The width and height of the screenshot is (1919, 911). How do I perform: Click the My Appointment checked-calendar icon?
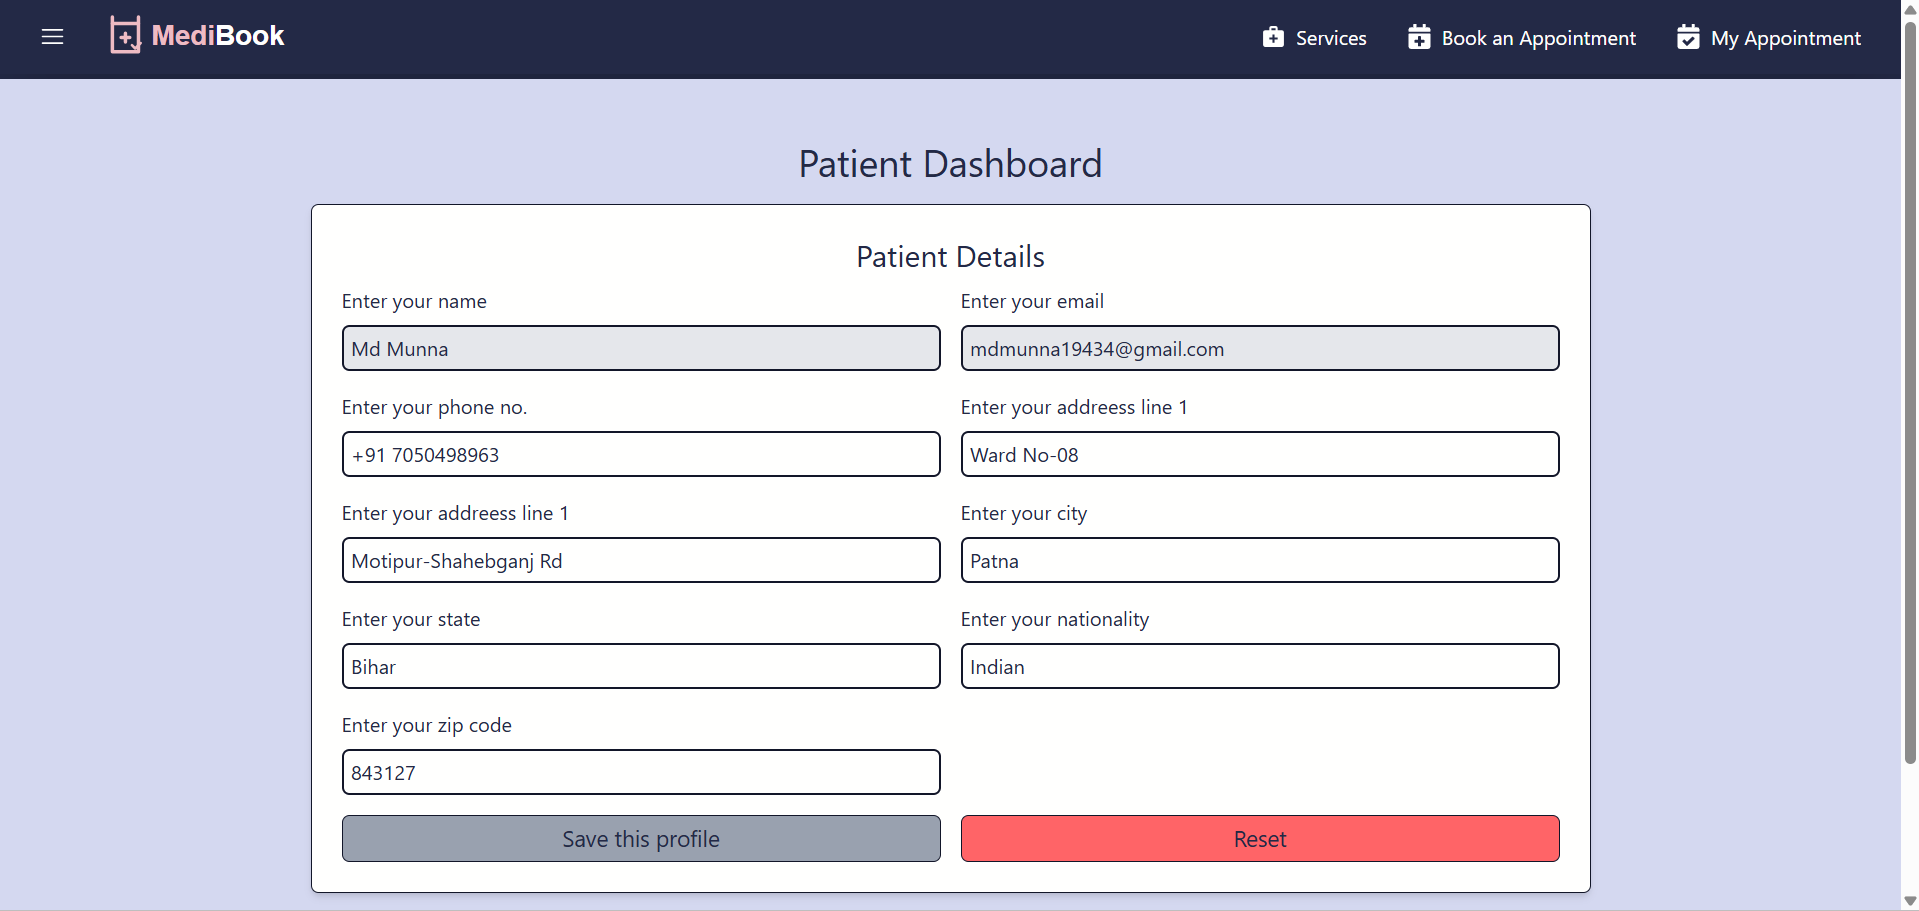pos(1689,36)
